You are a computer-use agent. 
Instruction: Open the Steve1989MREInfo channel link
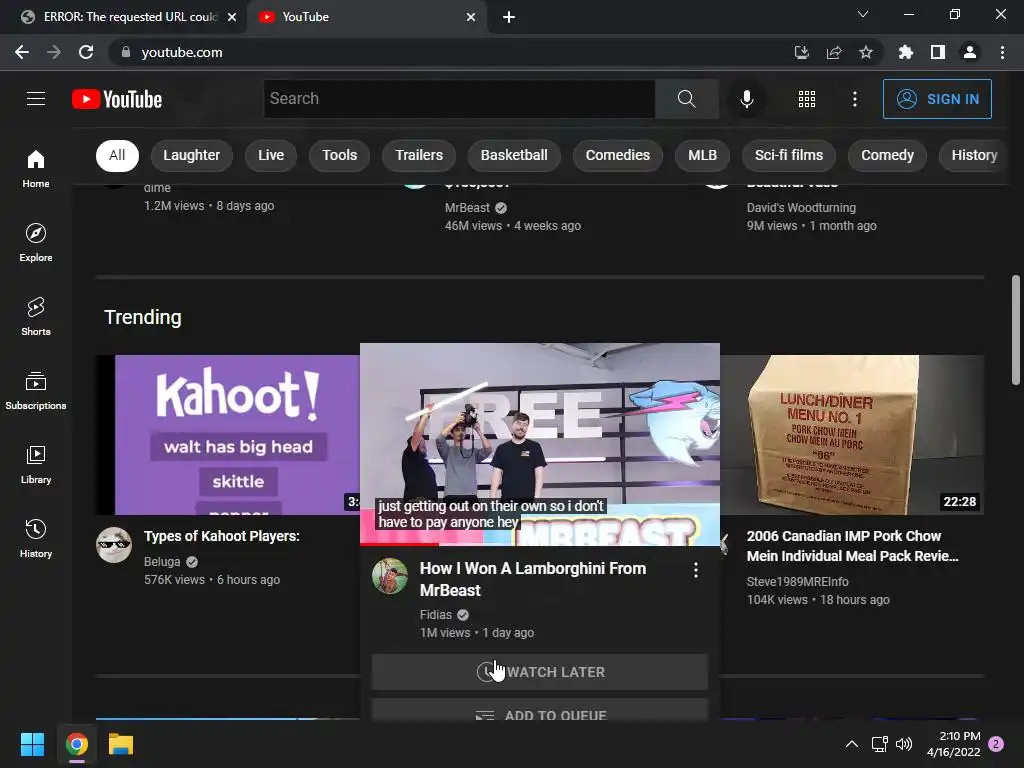pyautogui.click(x=797, y=582)
